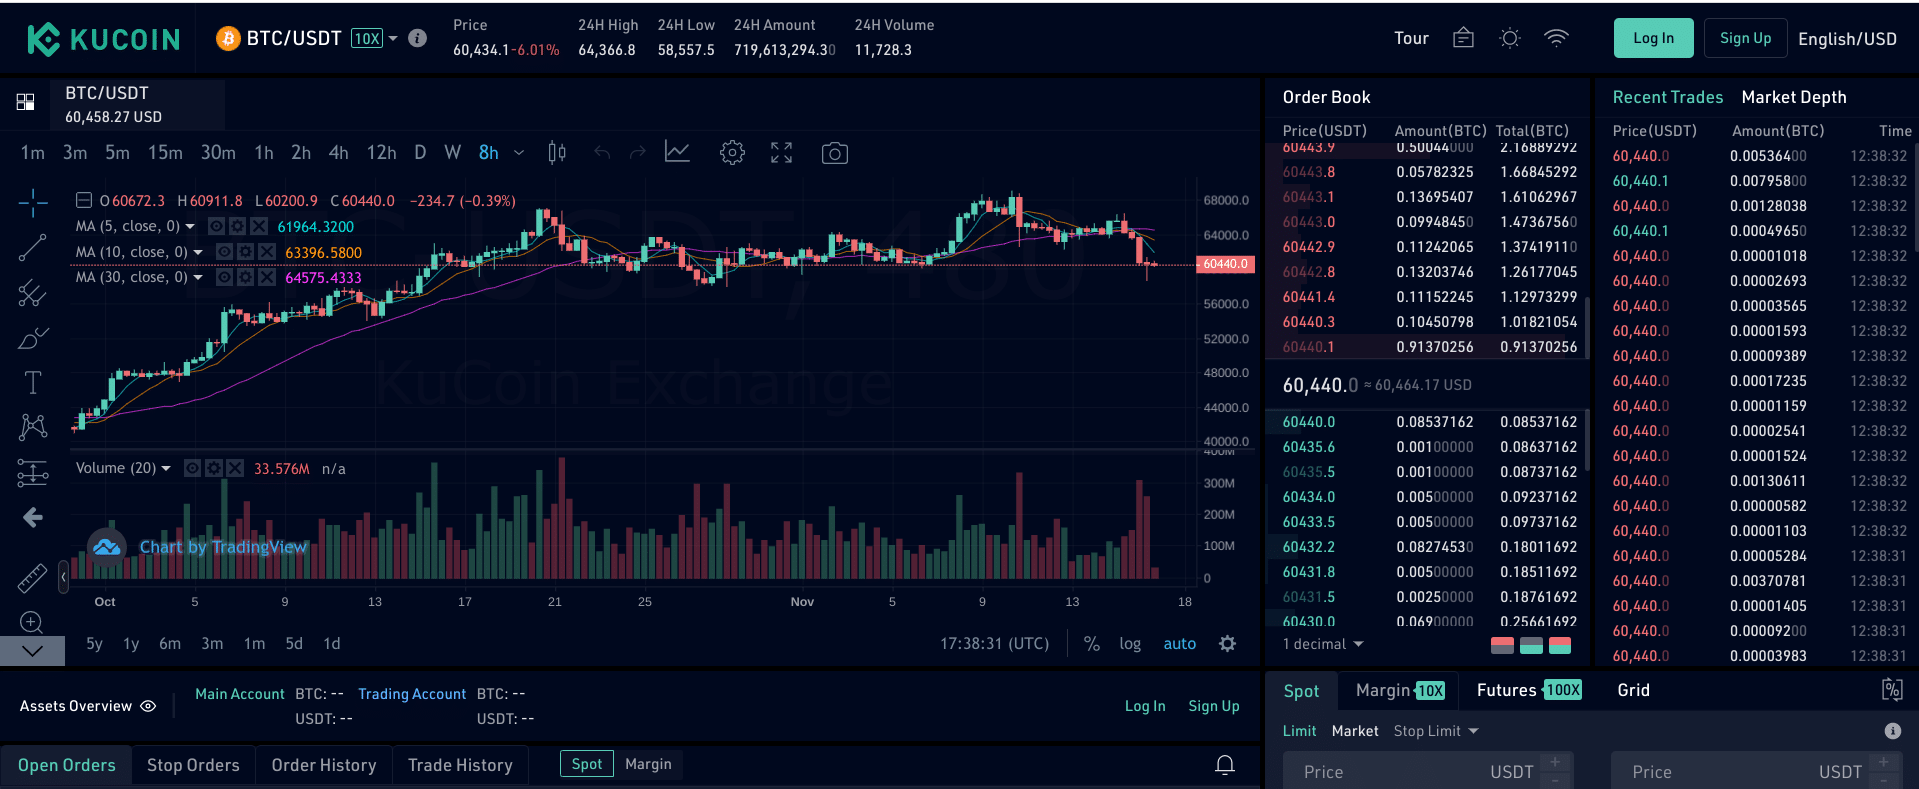Toggle visibility of MA 5 indicator
This screenshot has width=1919, height=789.
(x=217, y=226)
